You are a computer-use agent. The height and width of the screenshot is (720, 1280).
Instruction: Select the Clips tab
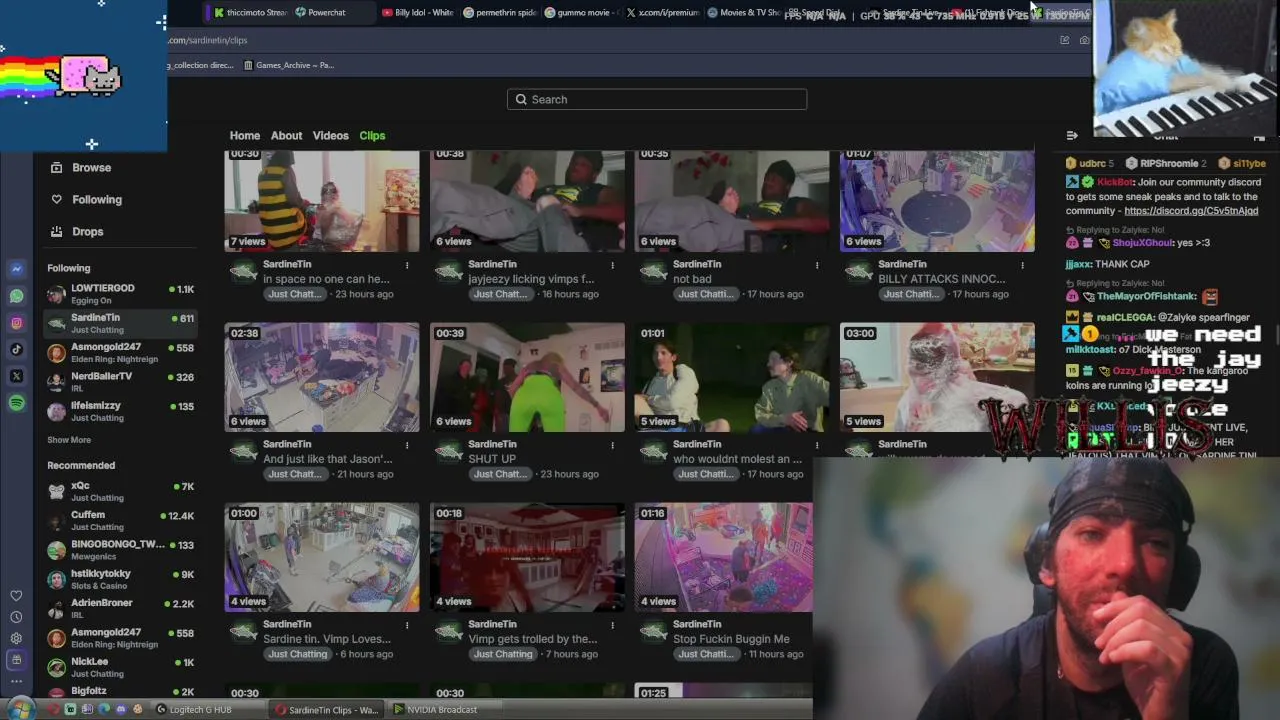tap(372, 136)
